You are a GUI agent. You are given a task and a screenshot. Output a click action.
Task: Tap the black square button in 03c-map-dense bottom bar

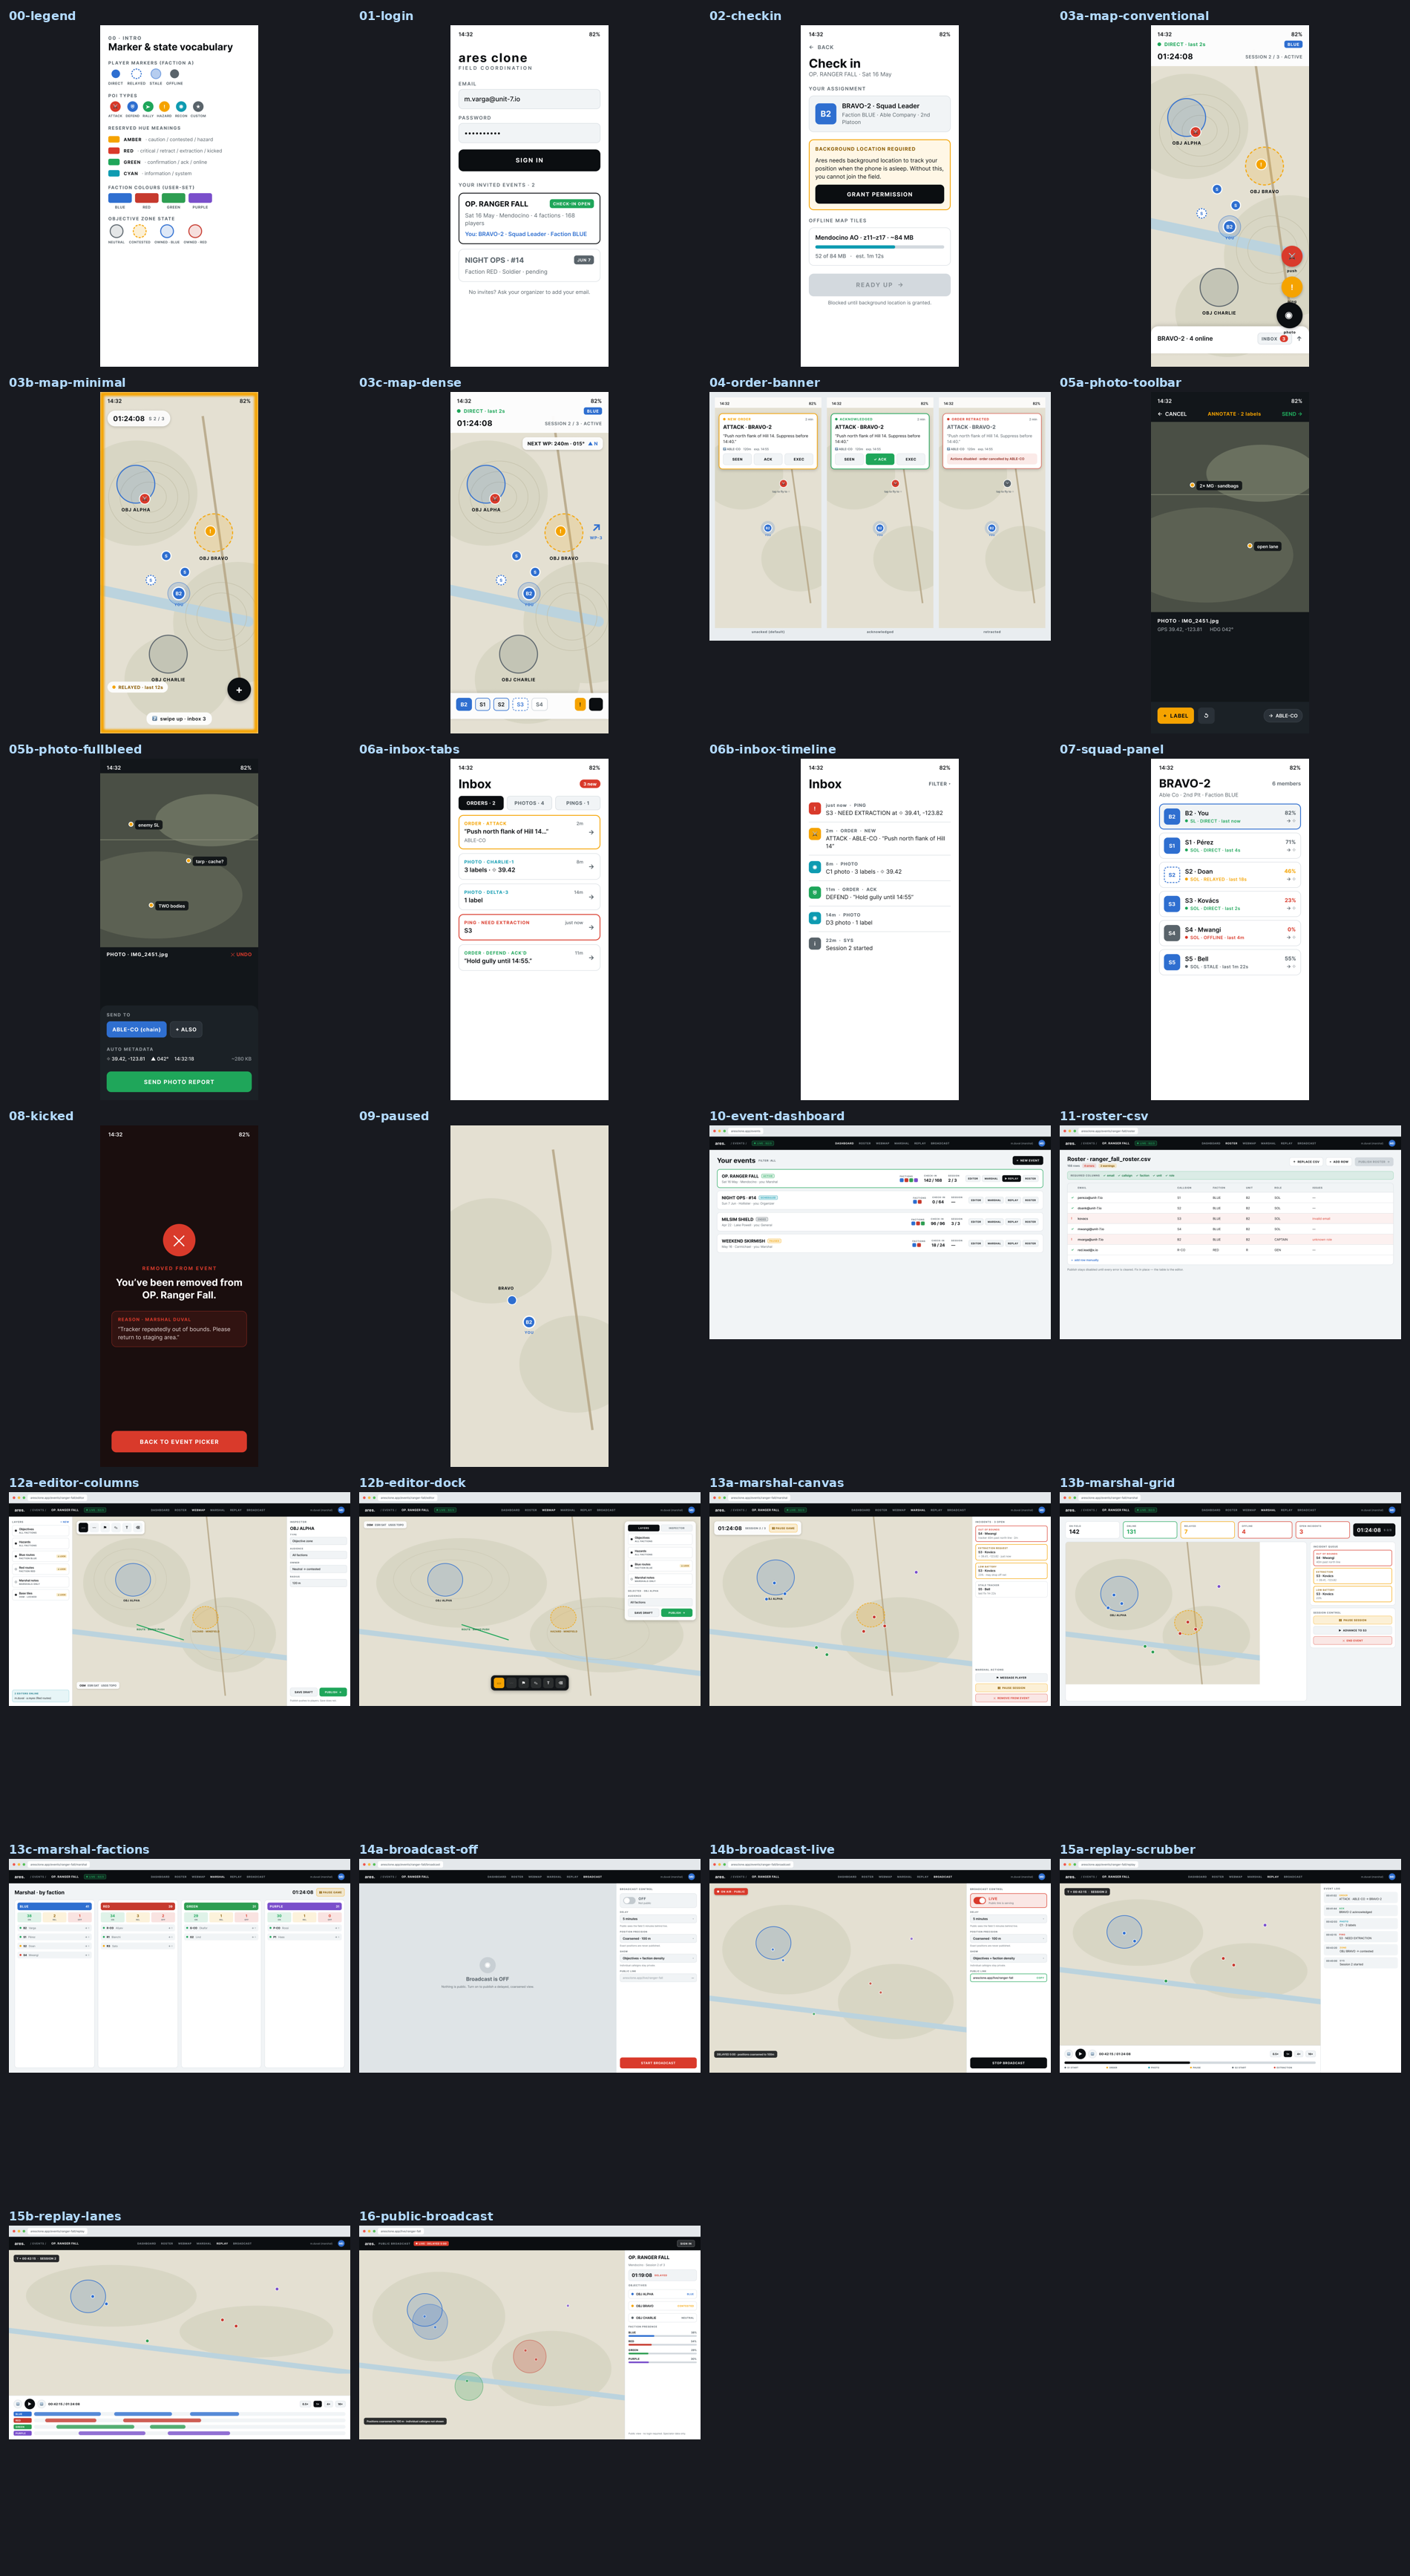(596, 704)
